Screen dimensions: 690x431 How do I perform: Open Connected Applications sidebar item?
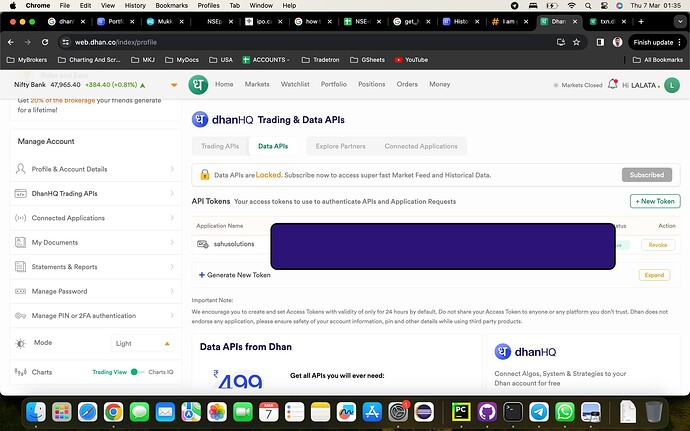tap(95, 218)
